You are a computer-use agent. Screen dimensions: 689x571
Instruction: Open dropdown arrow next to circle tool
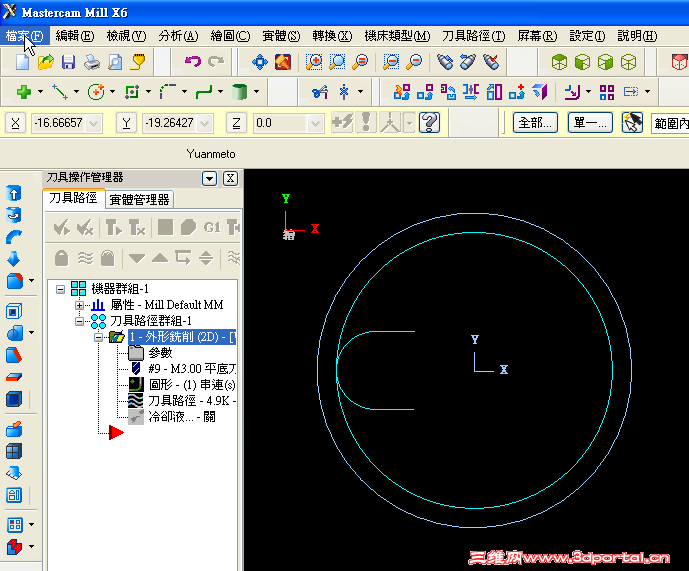pos(112,92)
